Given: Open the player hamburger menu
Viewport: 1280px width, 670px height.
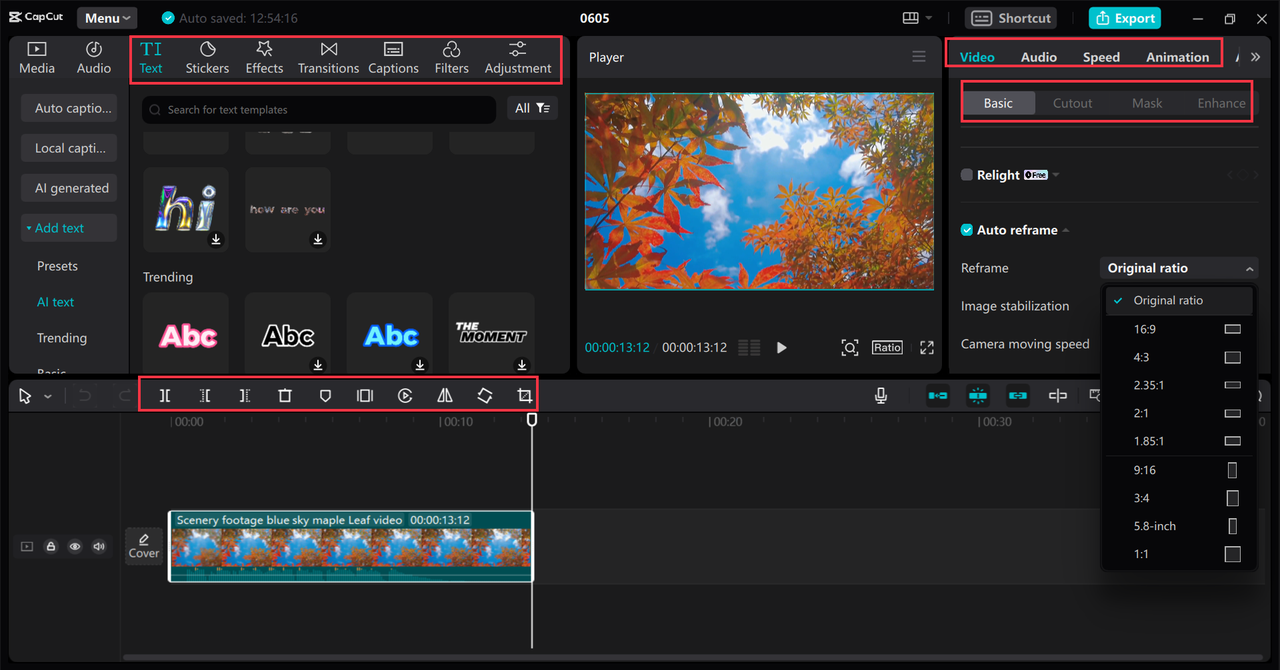Looking at the screenshot, I should (919, 57).
